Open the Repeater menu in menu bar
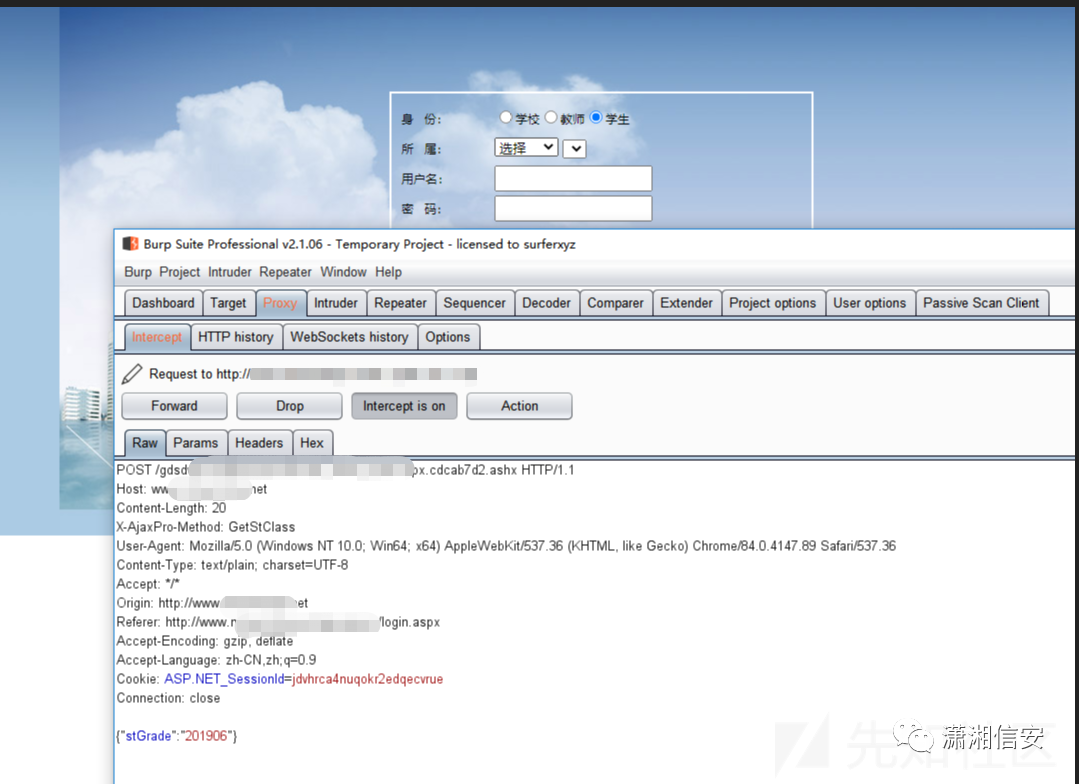This screenshot has width=1079, height=784. point(286,272)
